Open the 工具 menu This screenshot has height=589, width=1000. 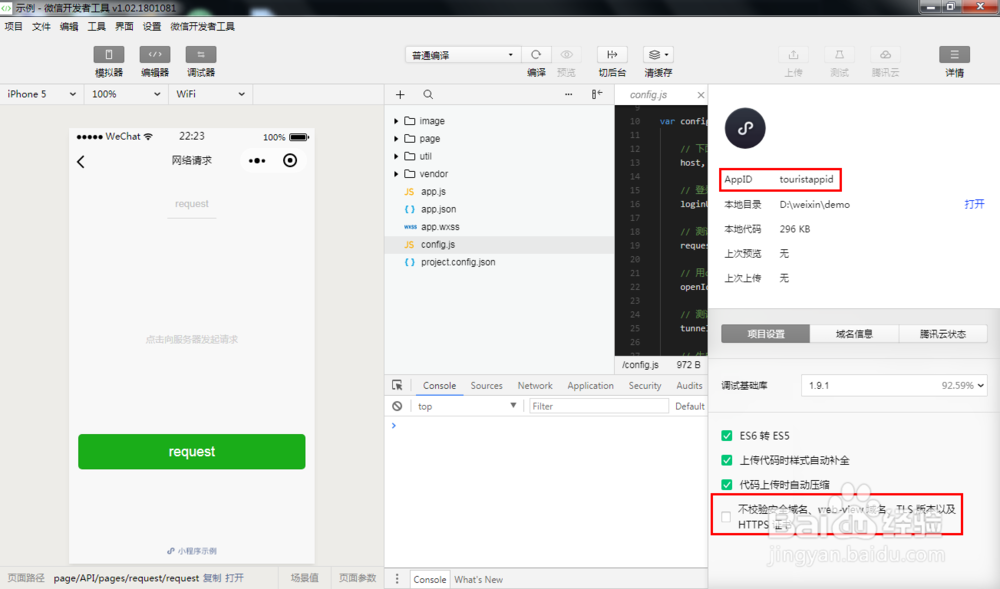(96, 26)
